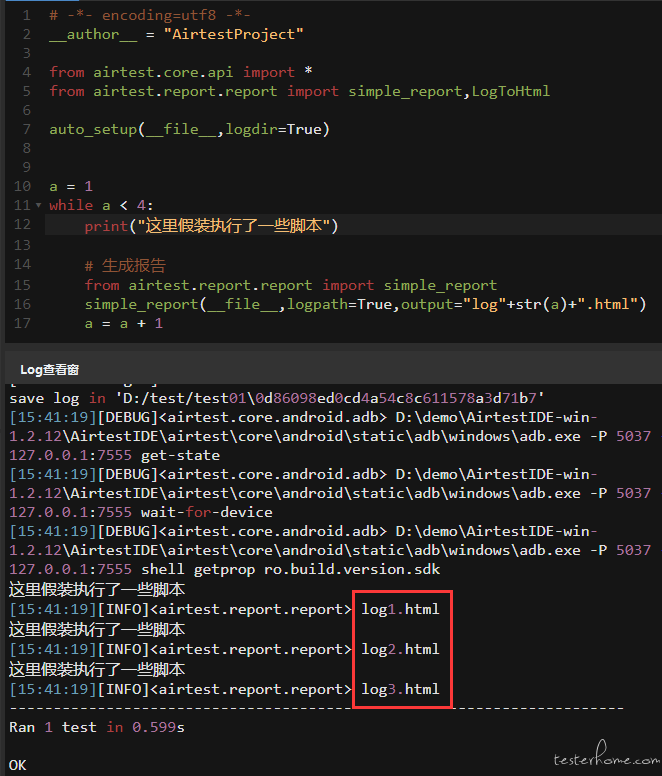Click the simple_report name on line 5
Image resolution: width=662 pixels, height=776 pixels.
pos(405,92)
